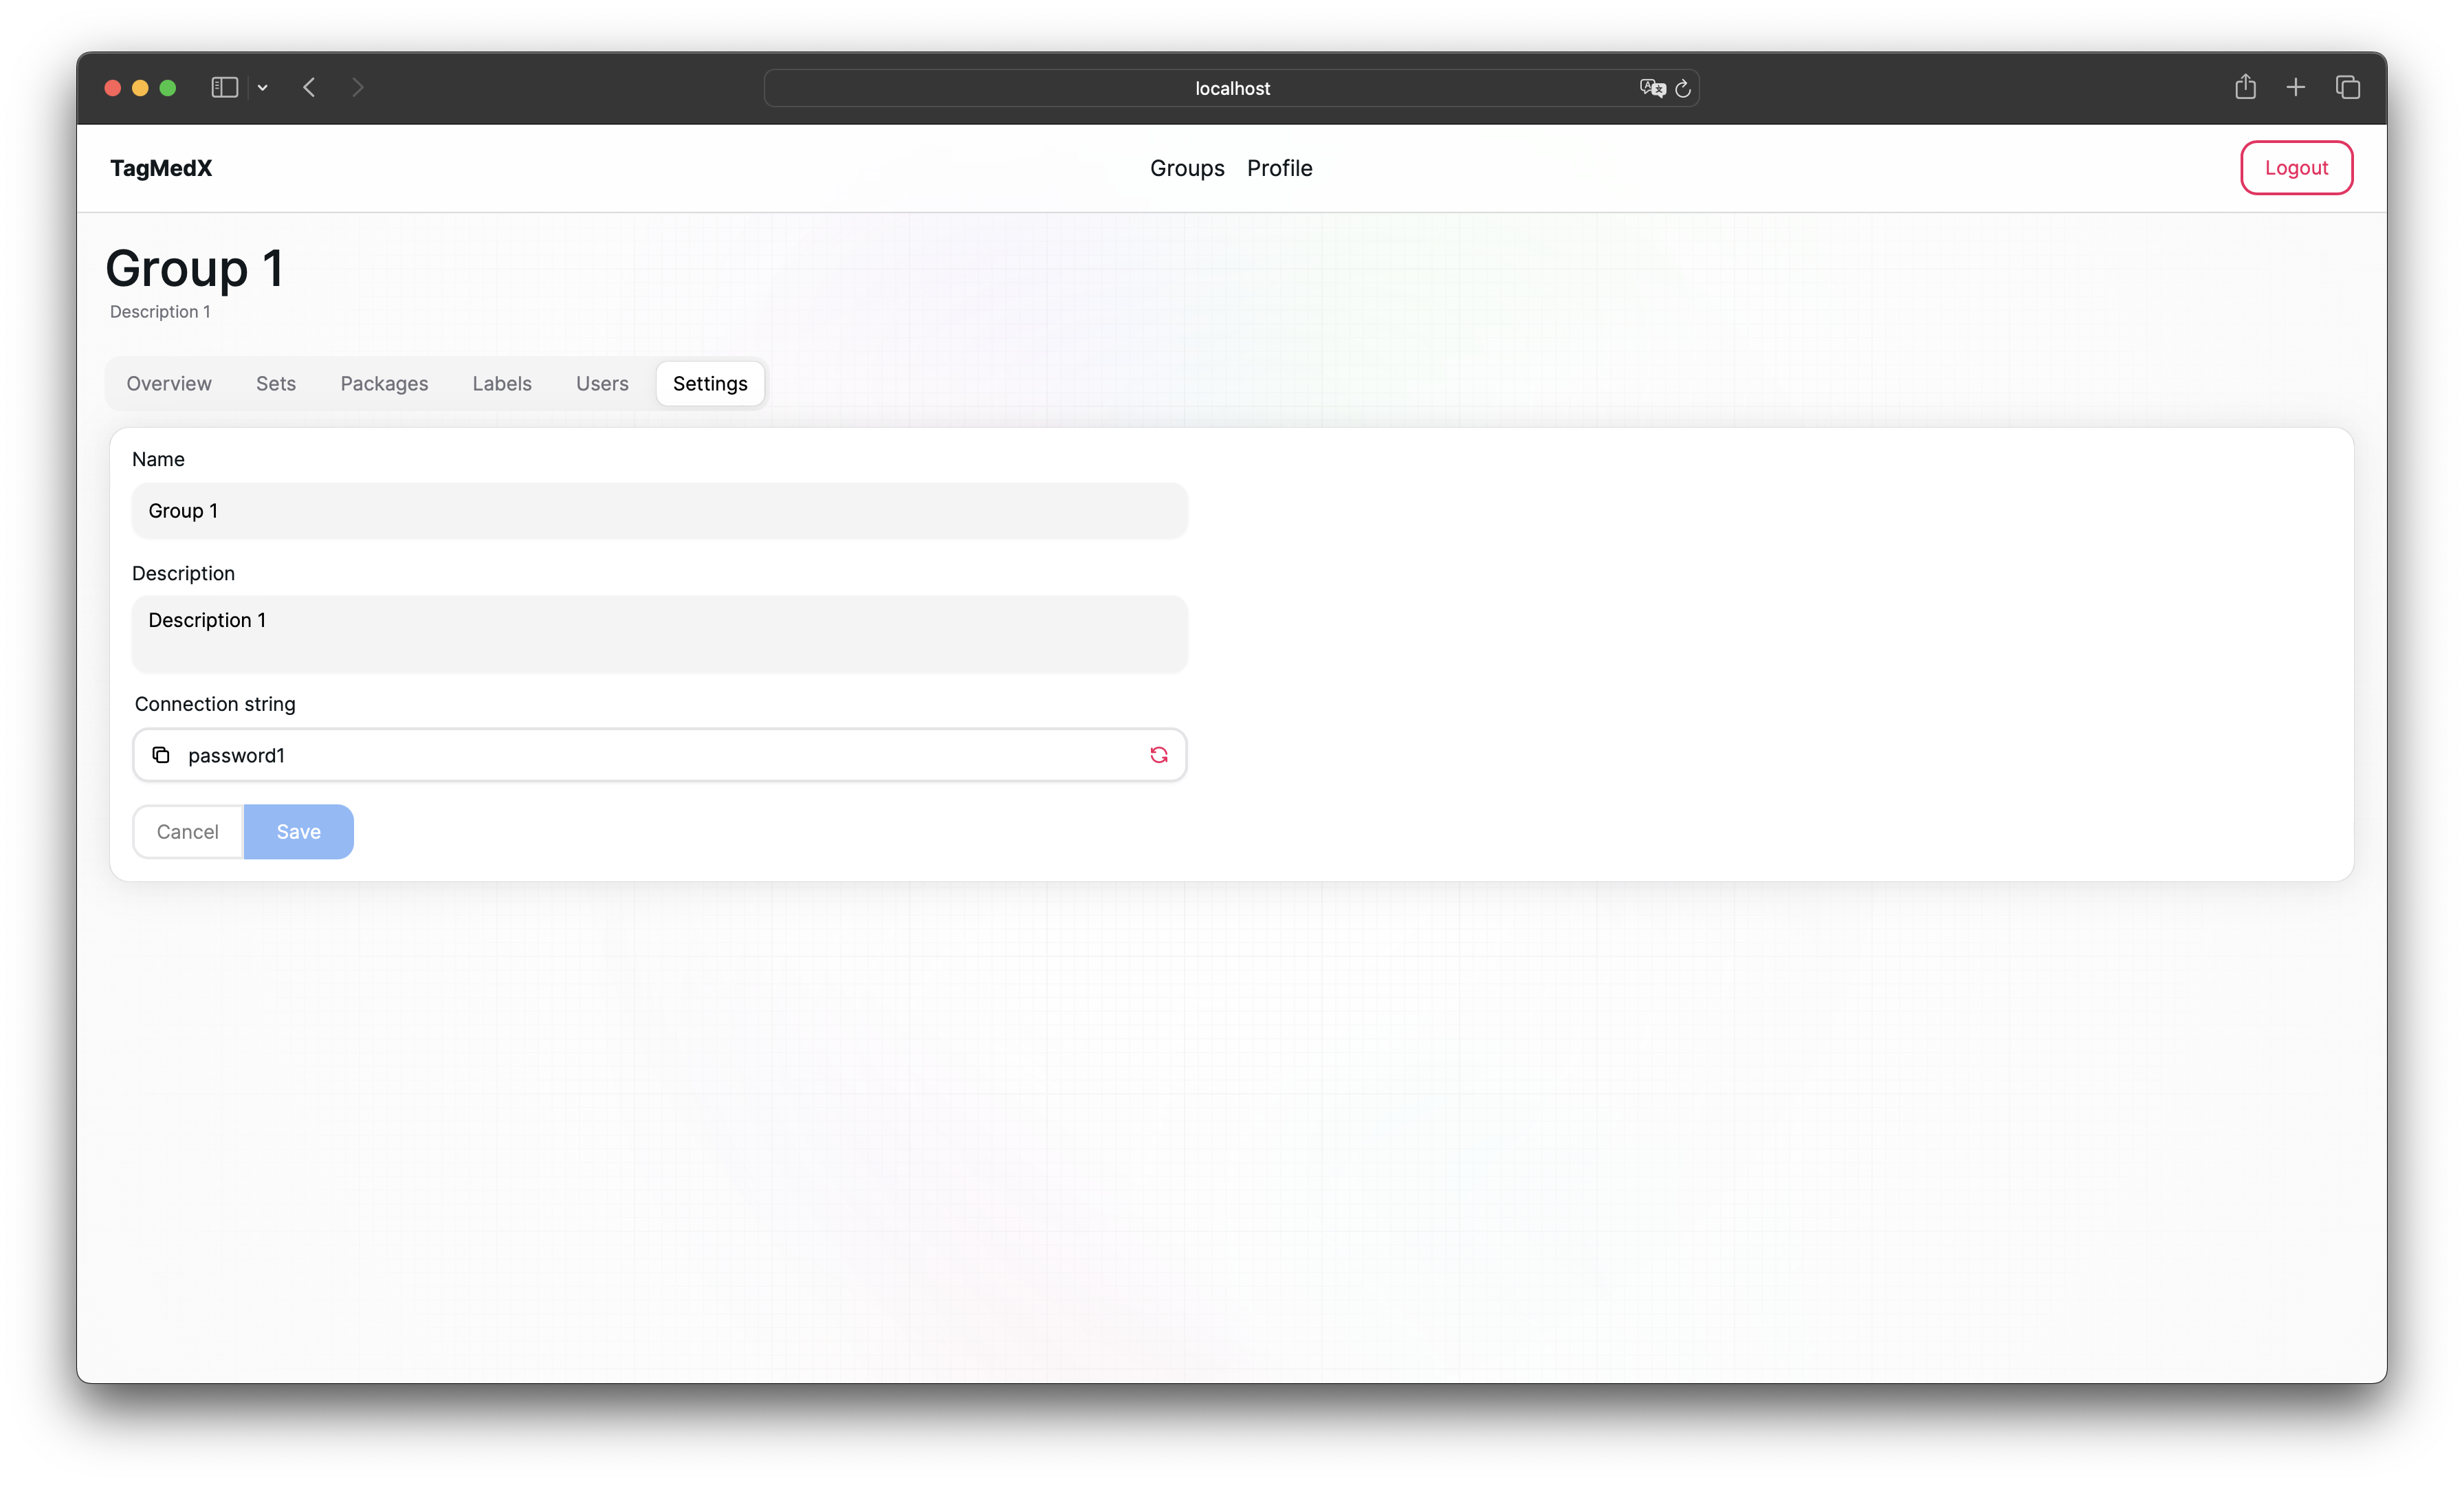This screenshot has width=2464, height=1485.
Task: Open the Users tab
Action: 602,384
